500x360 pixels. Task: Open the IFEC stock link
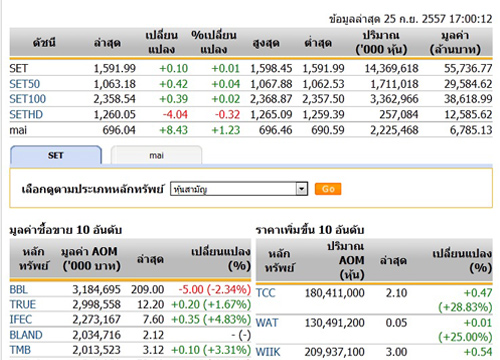click(x=21, y=319)
